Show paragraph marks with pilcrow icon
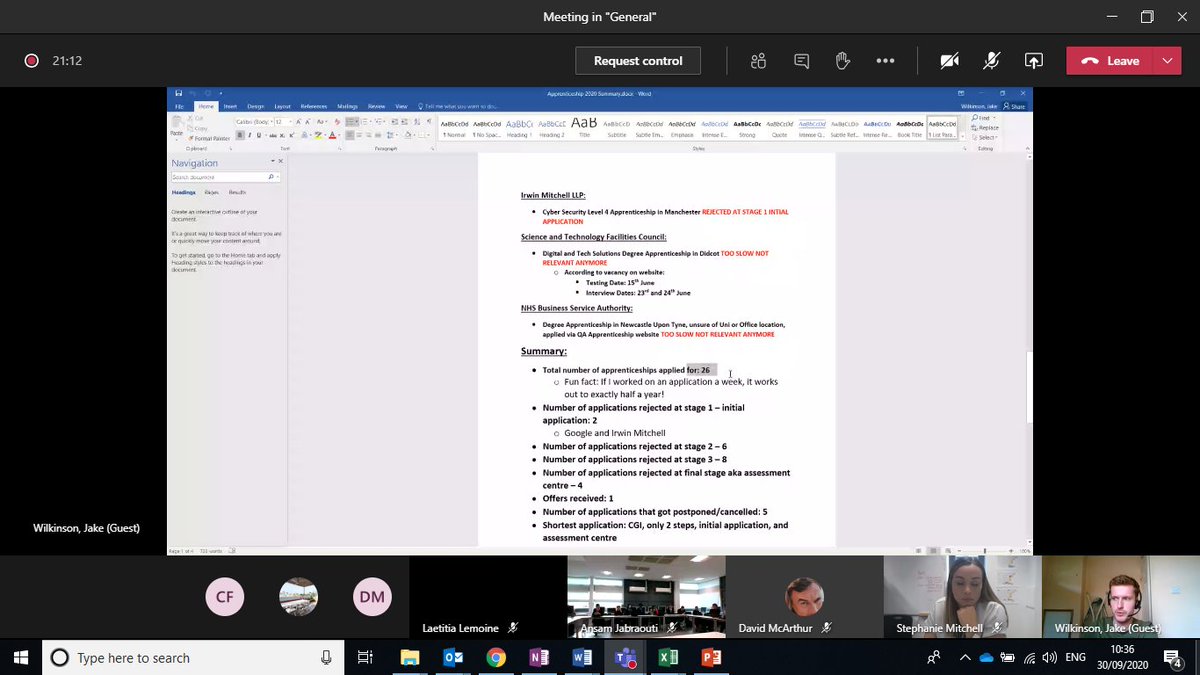Image resolution: width=1200 pixels, height=675 pixels. click(429, 122)
